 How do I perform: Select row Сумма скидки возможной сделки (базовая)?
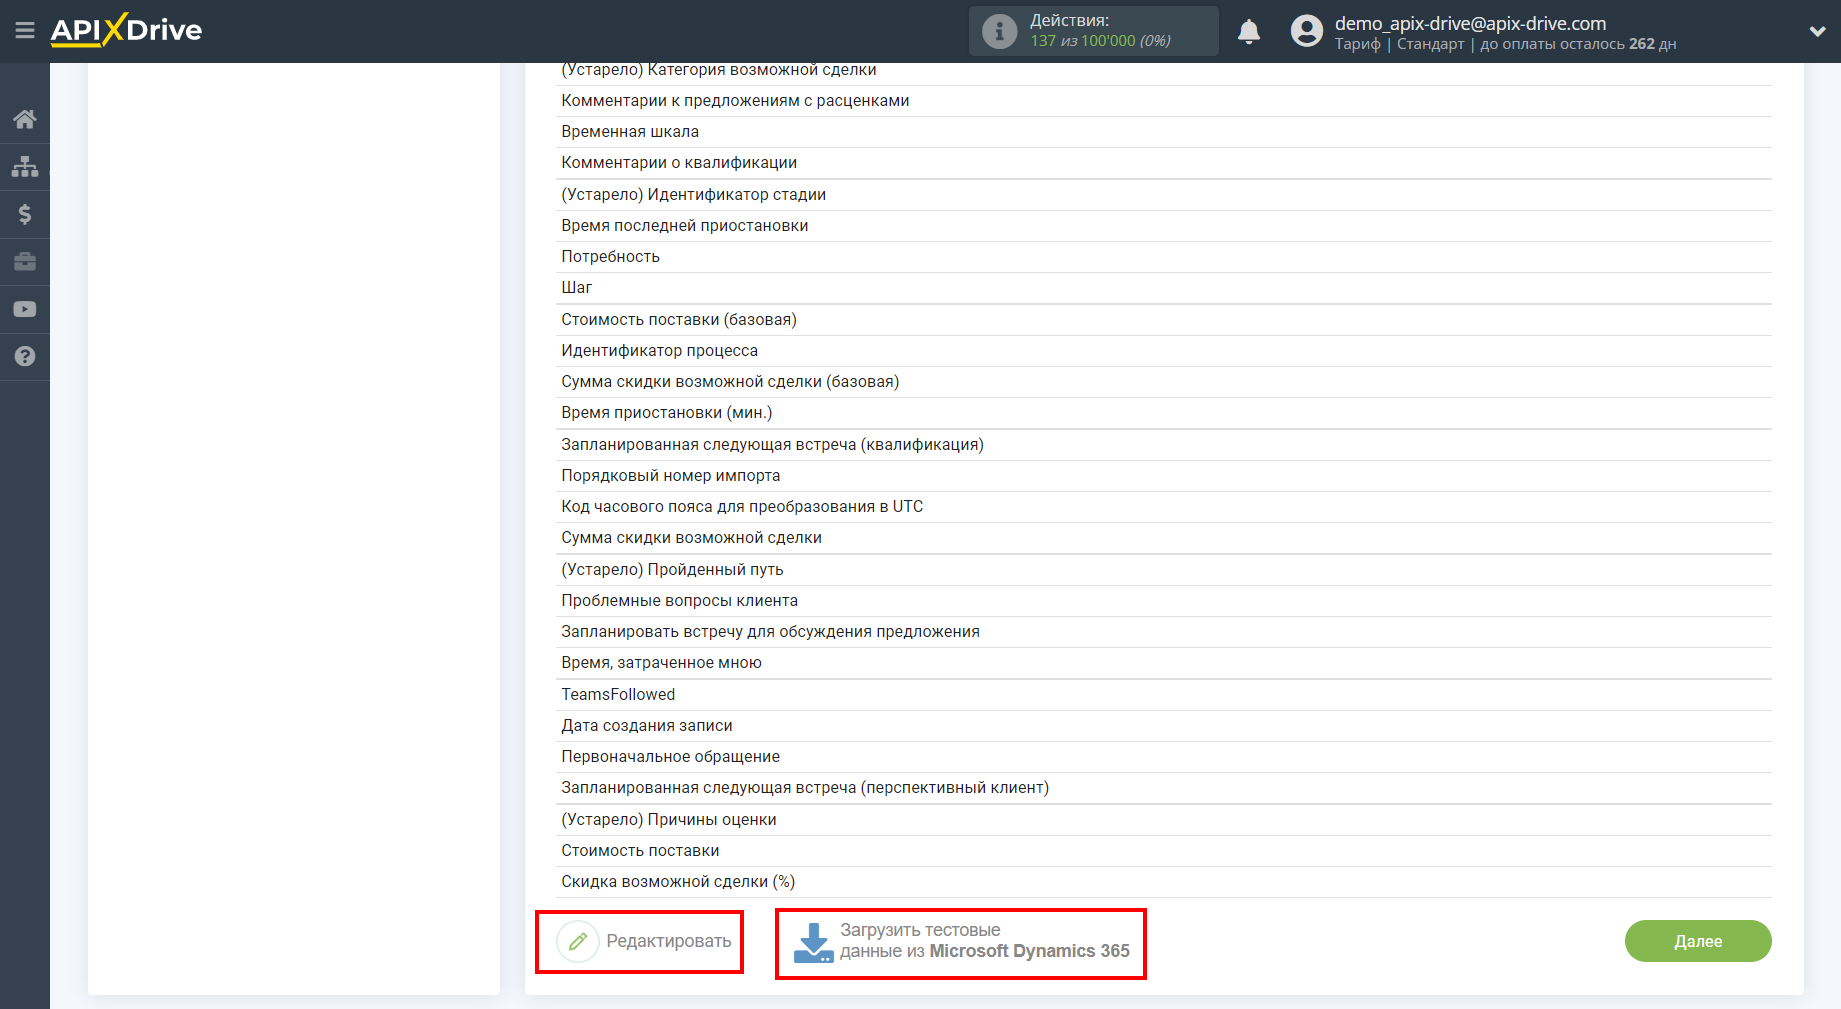tap(1164, 382)
